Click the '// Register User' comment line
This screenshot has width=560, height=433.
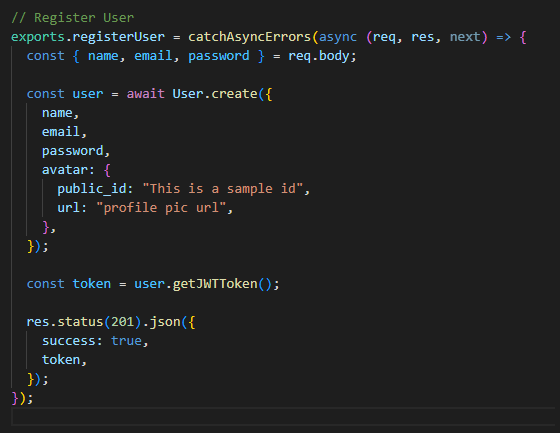[72, 18]
